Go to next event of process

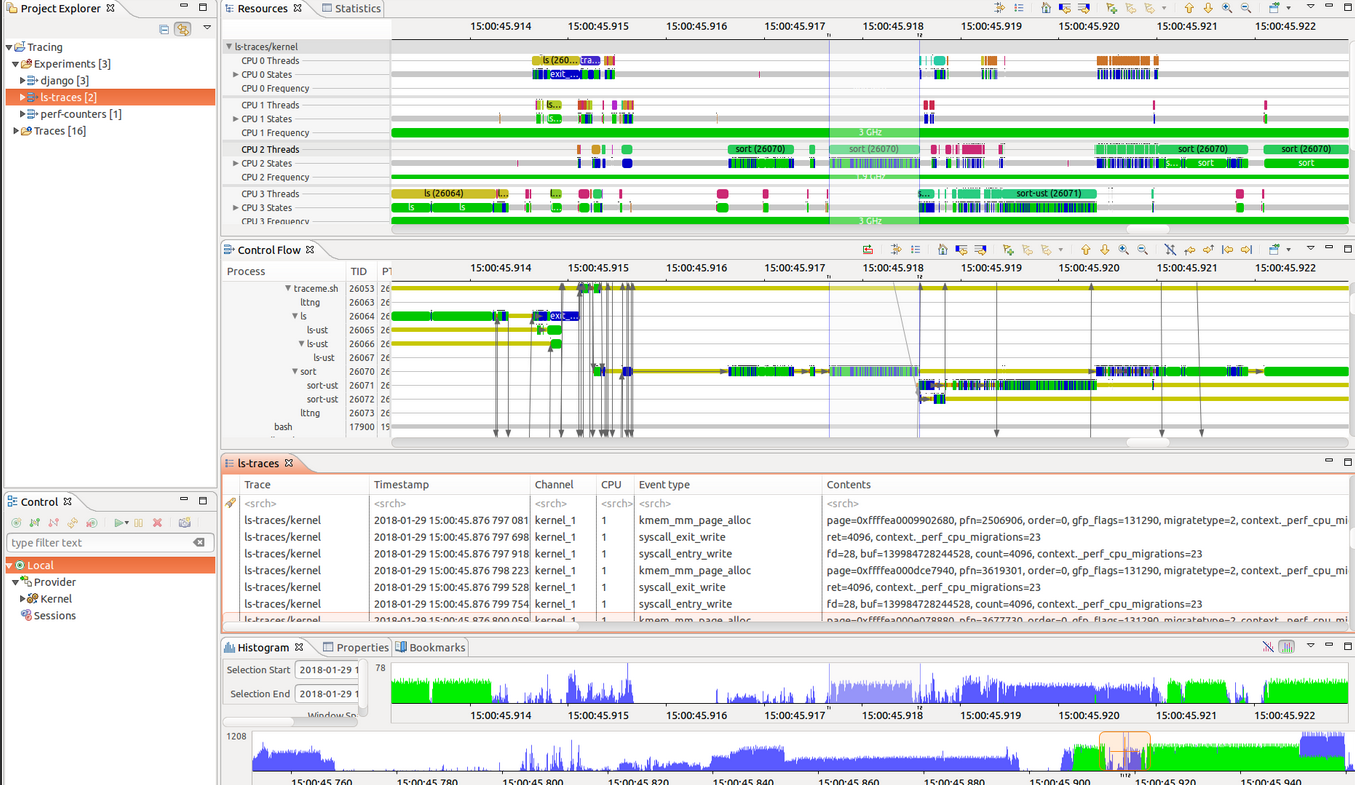coord(1247,250)
